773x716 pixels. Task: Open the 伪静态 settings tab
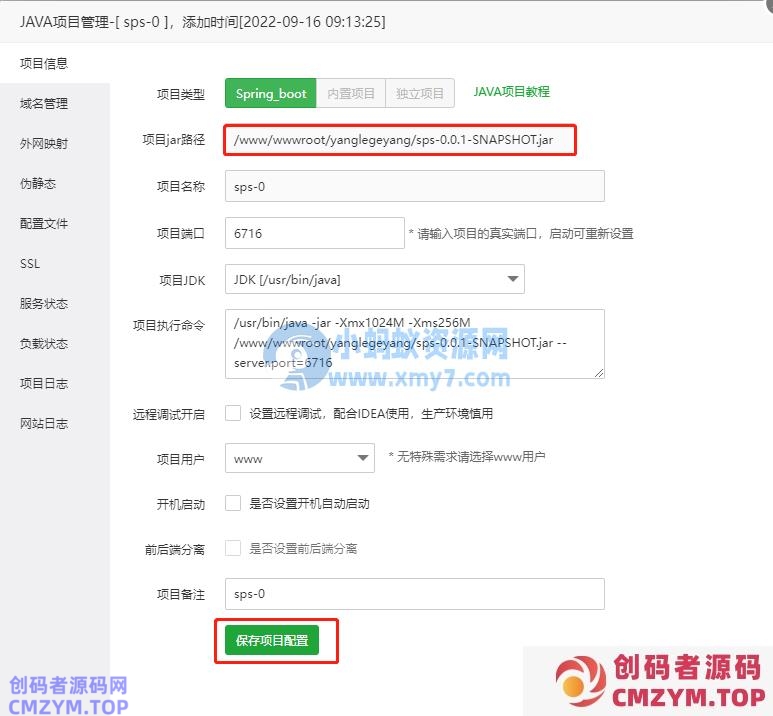(38, 183)
